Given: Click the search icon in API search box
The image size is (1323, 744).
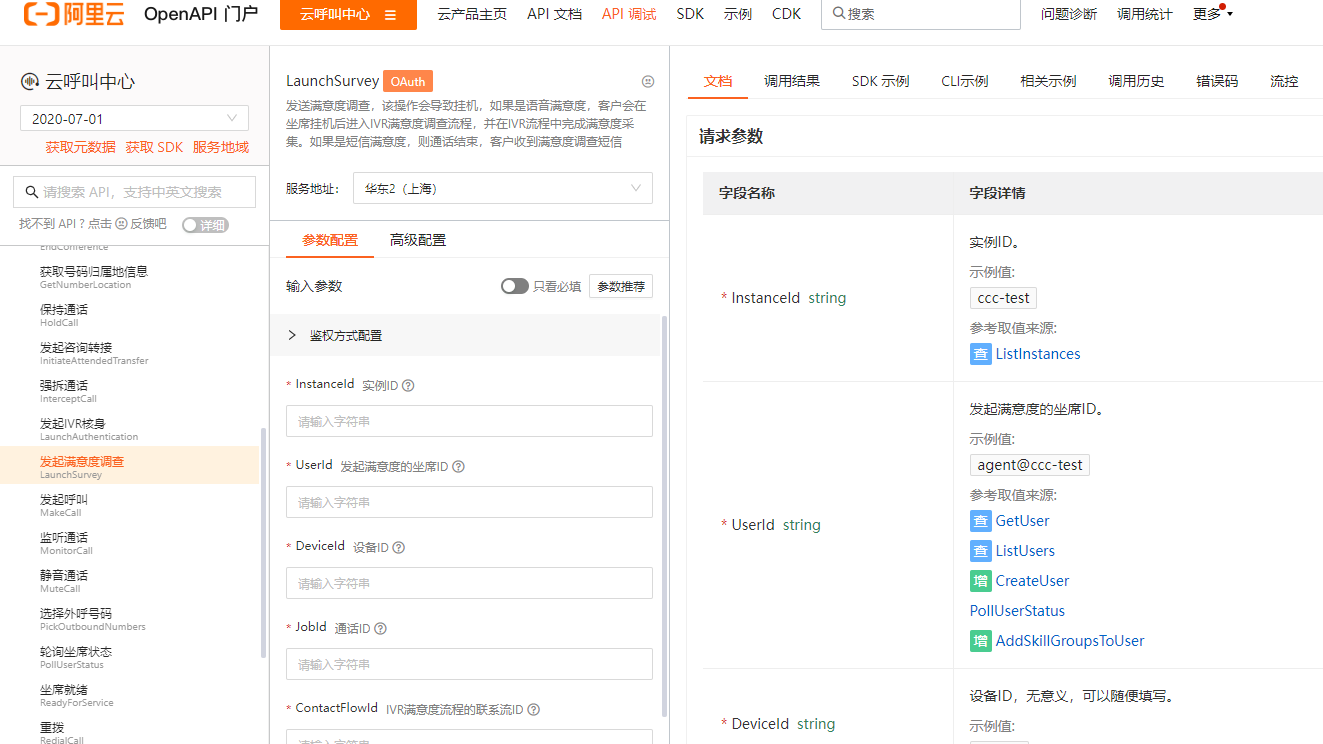Looking at the screenshot, I should (x=31, y=192).
